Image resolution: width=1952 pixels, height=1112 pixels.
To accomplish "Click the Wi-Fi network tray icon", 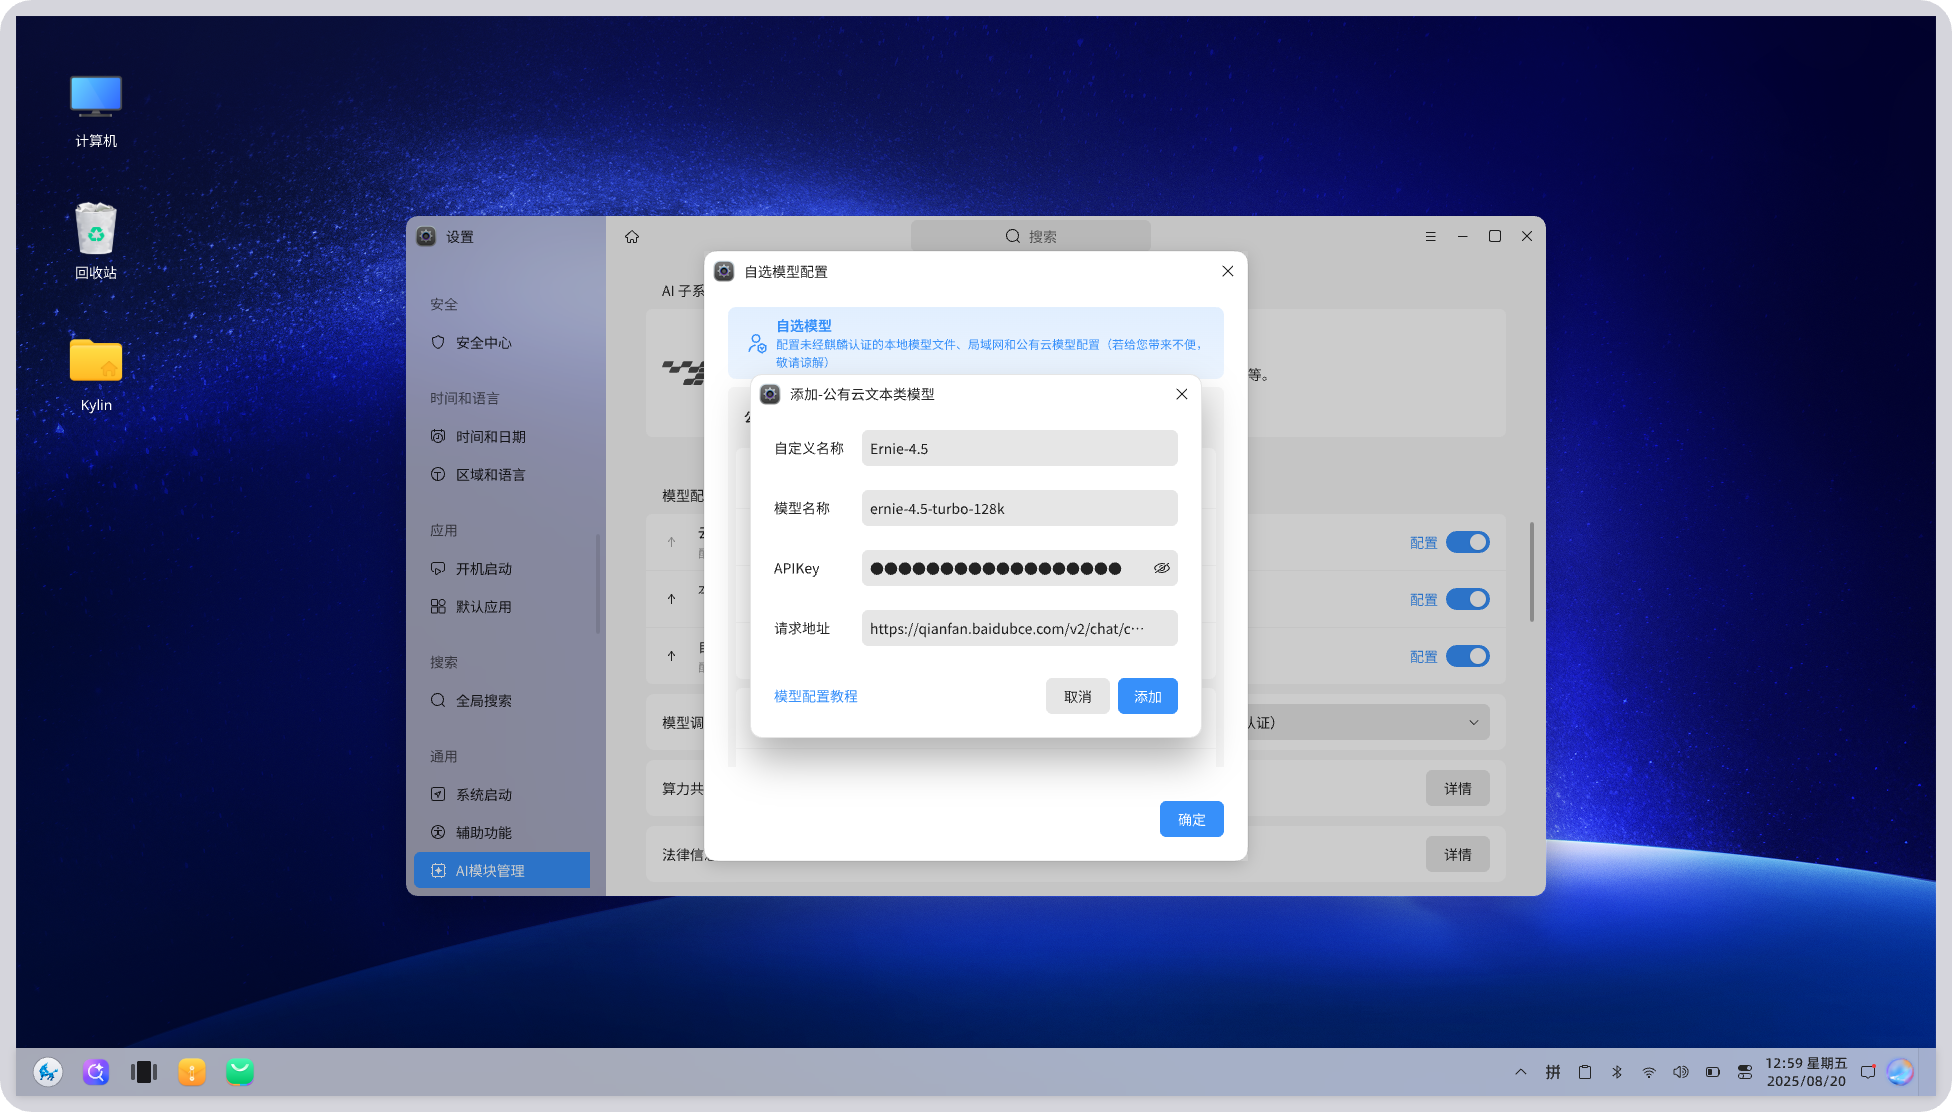I will 1649,1072.
